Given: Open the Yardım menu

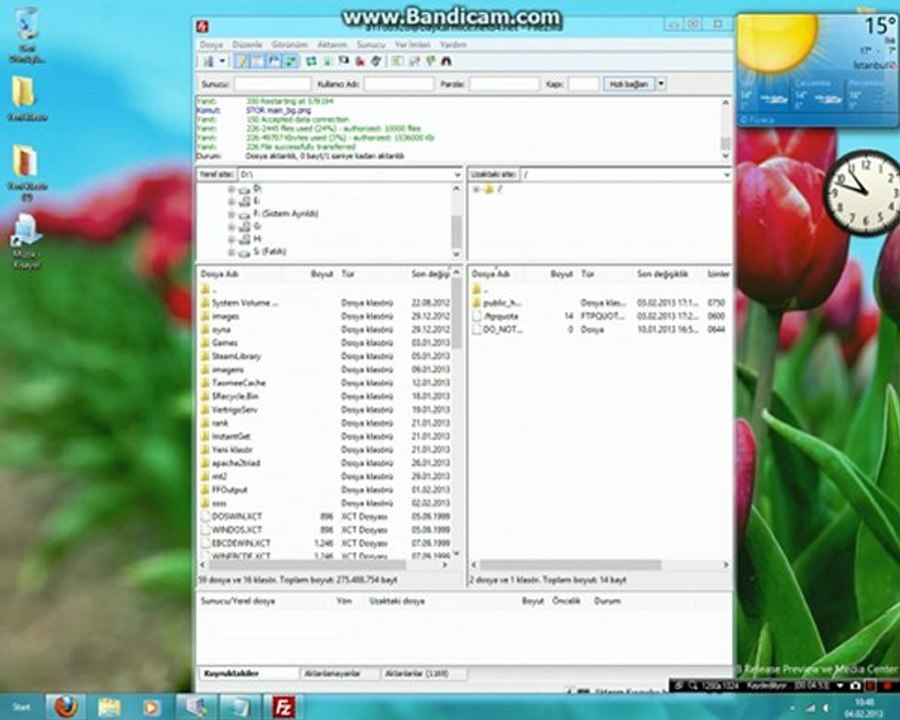Looking at the screenshot, I should click(x=453, y=44).
